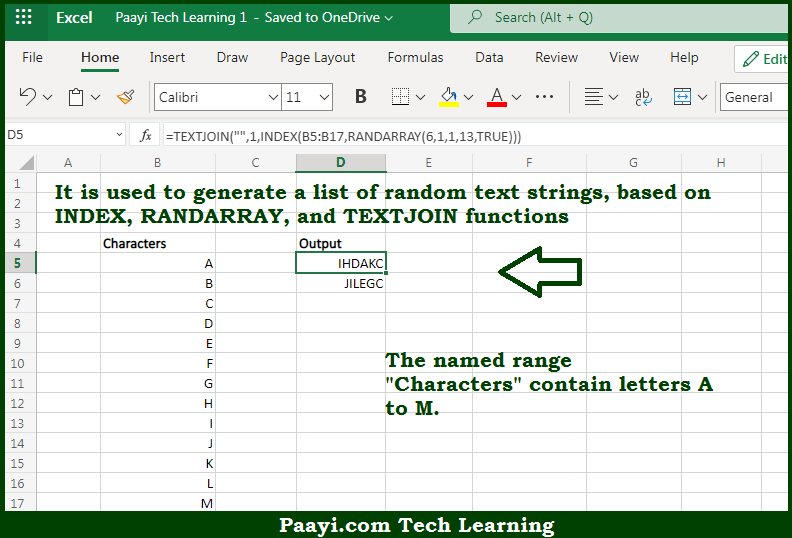Open the Review tab

556,58
